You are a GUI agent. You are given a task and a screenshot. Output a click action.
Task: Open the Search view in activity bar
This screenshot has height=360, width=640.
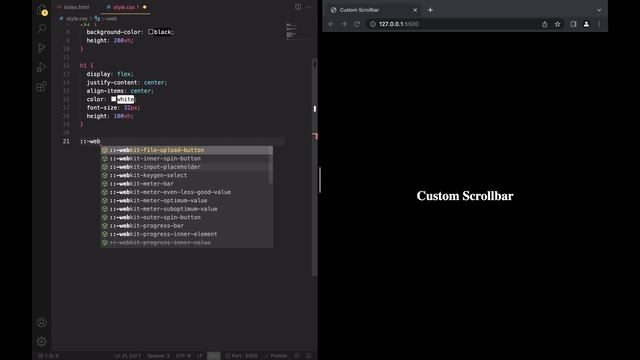coord(42,29)
